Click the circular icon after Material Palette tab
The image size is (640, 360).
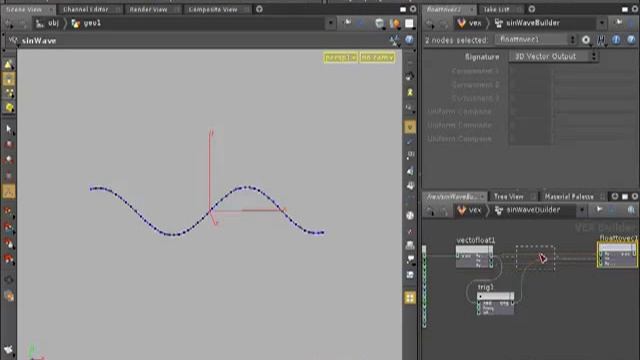pyautogui.click(x=615, y=197)
